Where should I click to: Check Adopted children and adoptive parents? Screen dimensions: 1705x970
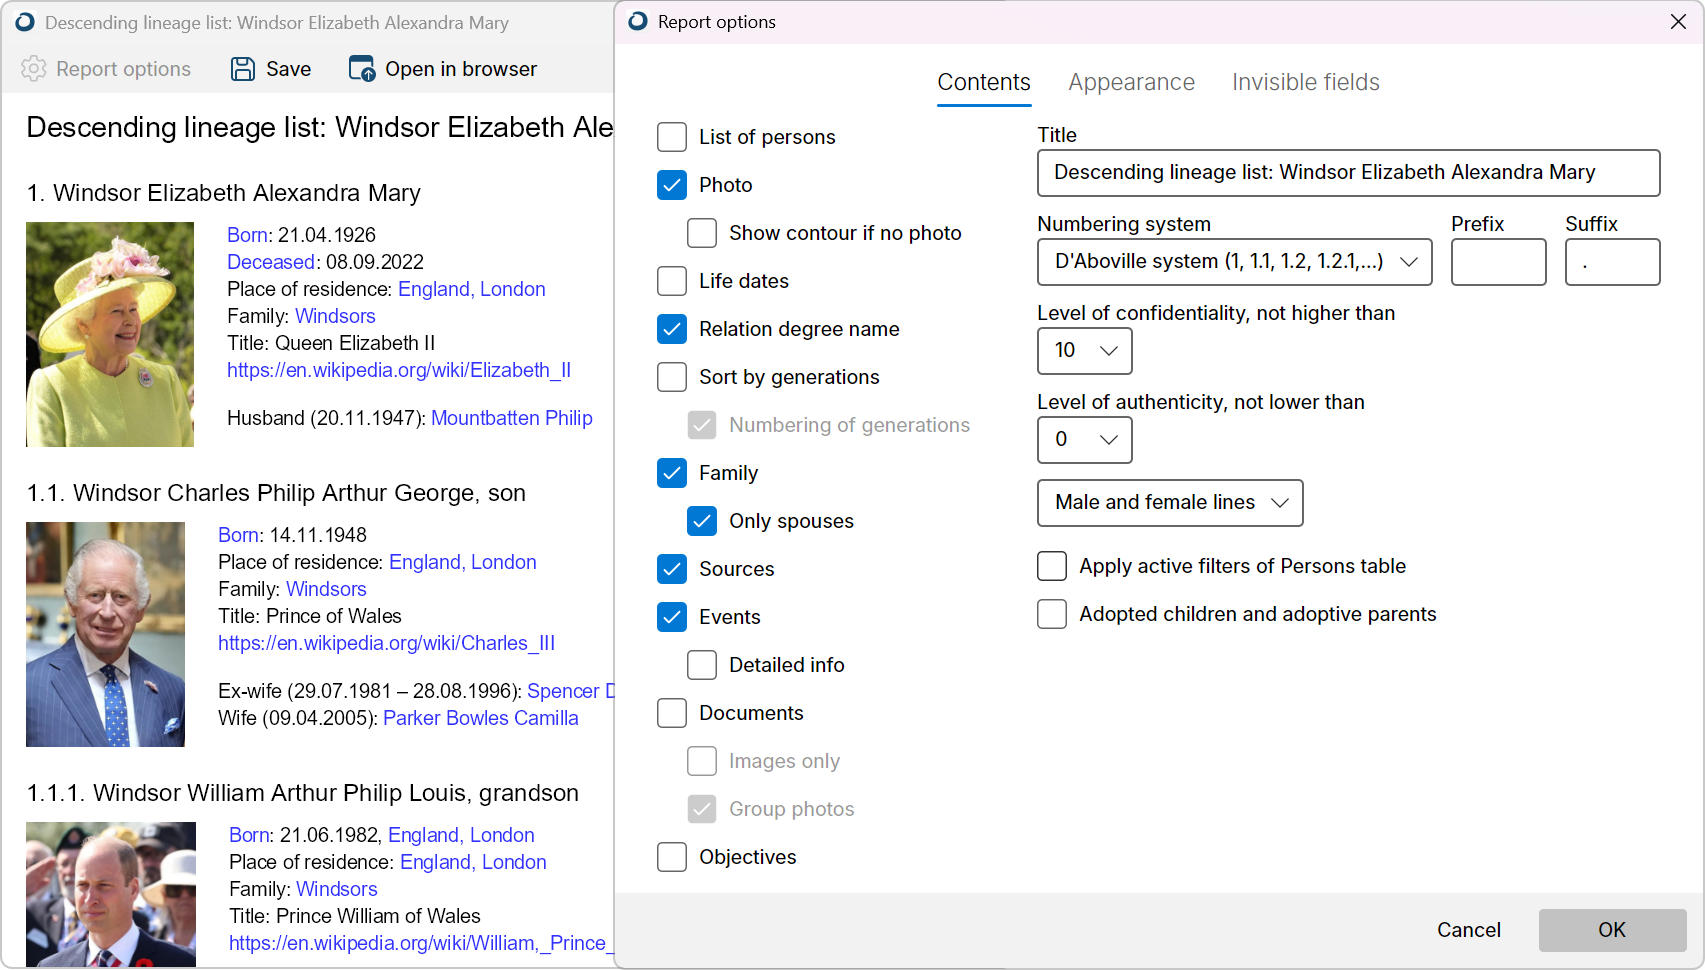[x=1052, y=614]
